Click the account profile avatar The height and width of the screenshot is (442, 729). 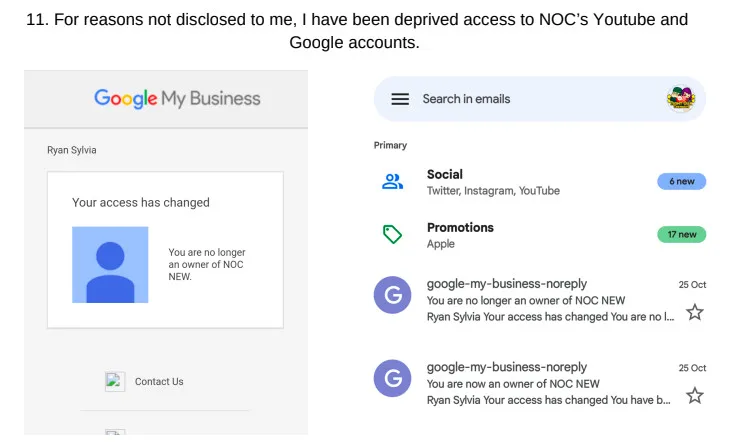point(682,99)
